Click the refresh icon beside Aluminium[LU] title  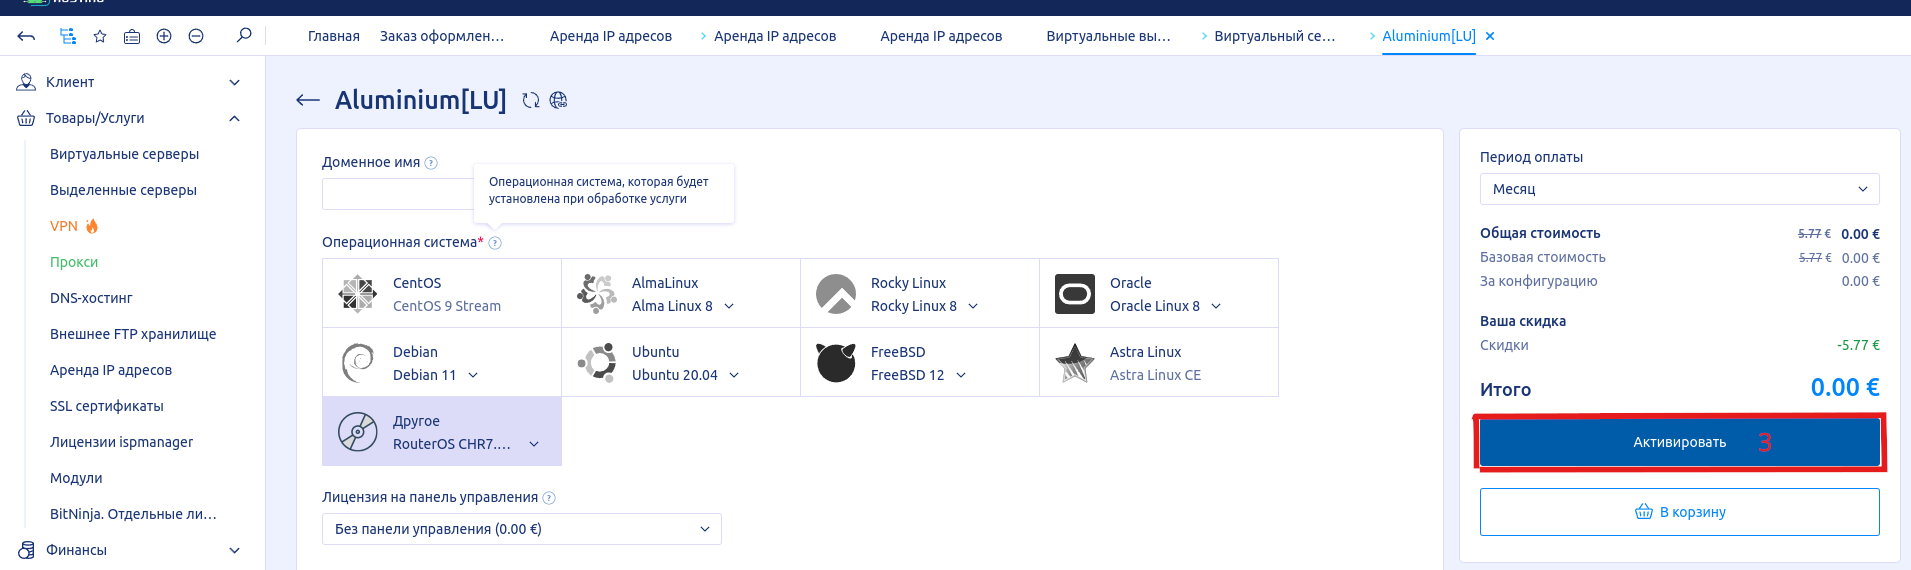click(531, 100)
